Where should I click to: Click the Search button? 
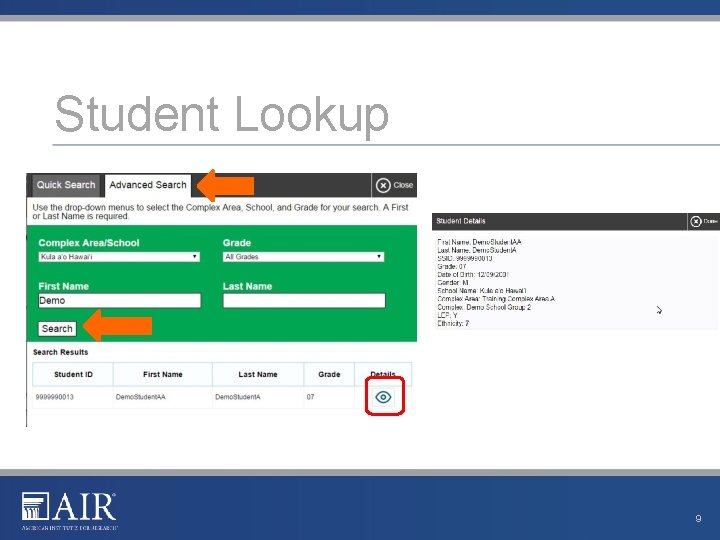57,329
